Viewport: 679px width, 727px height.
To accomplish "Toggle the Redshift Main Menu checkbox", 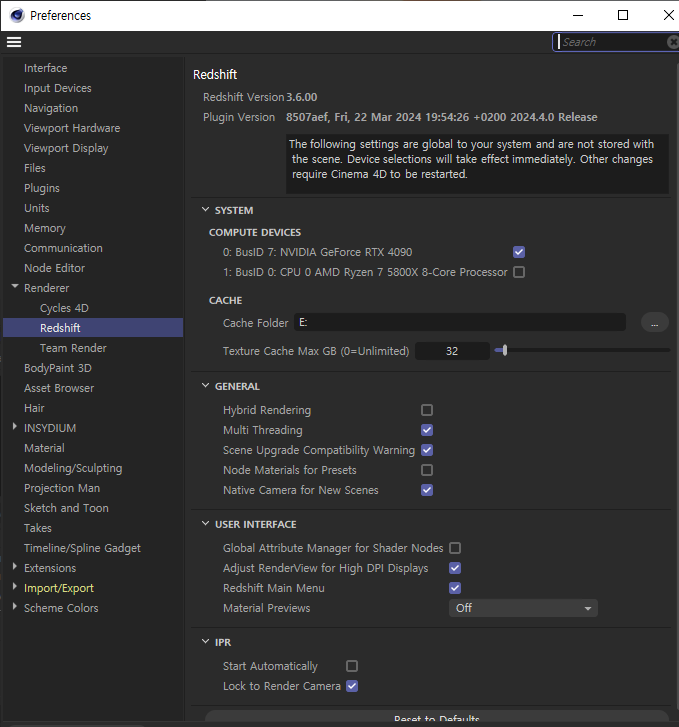I will 455,588.
